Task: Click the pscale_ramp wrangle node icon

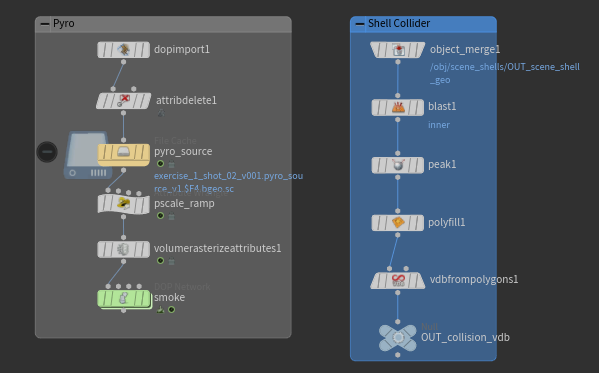Action: 123,204
